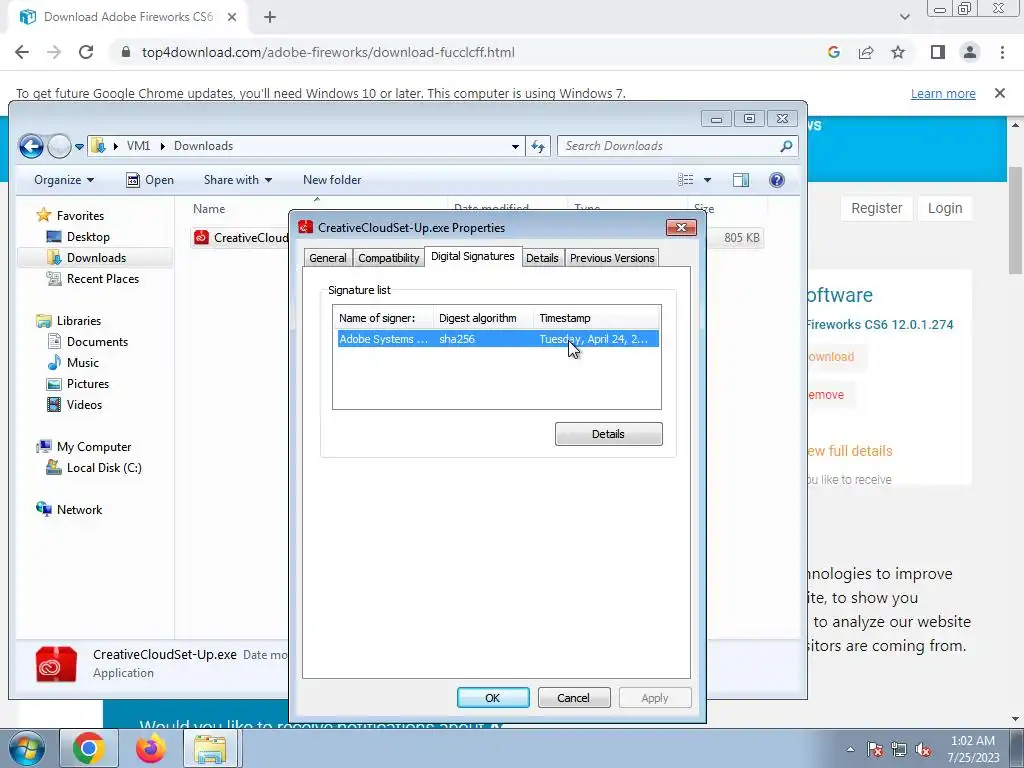Image resolution: width=1024 pixels, height=768 pixels.
Task: Dismiss the Chrome update notice
Action: [999, 93]
